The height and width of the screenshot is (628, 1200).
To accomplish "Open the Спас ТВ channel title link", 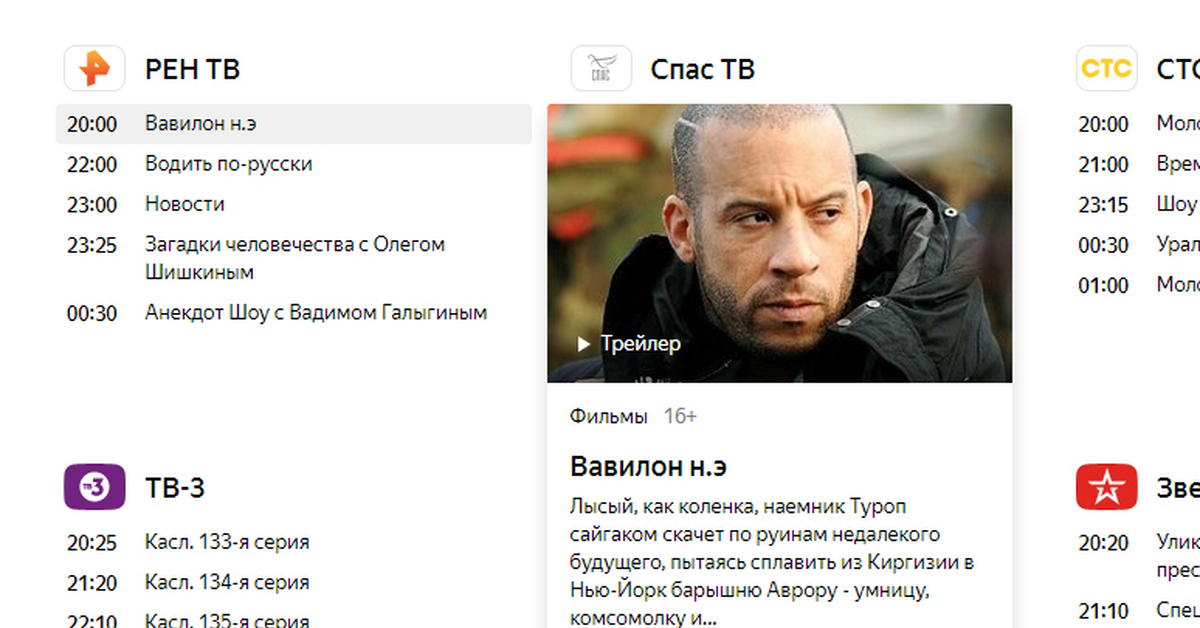I will (702, 69).
